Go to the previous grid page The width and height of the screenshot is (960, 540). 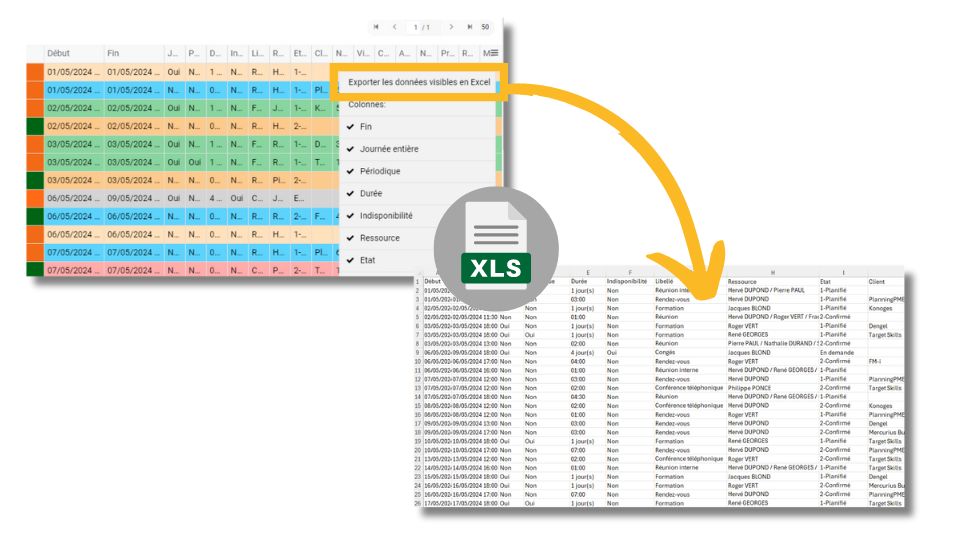pos(394,27)
